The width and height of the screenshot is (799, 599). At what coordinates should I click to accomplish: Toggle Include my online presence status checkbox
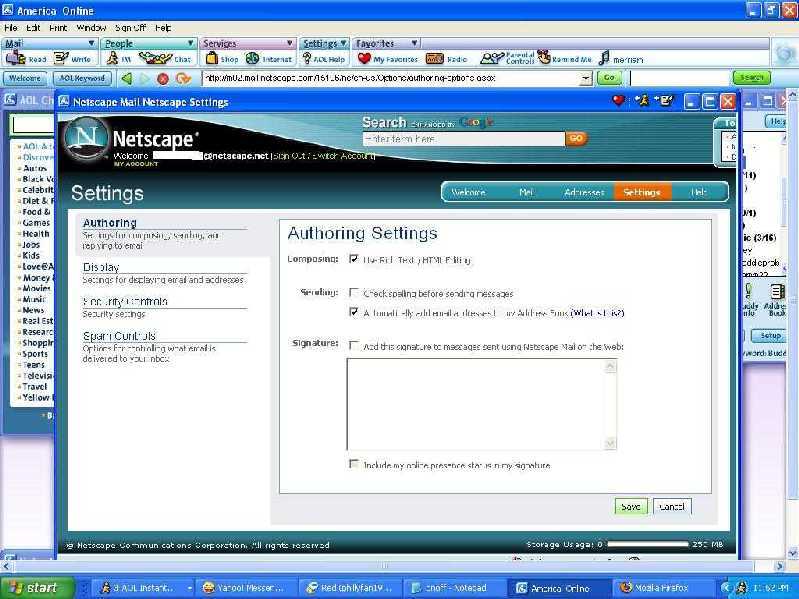coord(354,464)
